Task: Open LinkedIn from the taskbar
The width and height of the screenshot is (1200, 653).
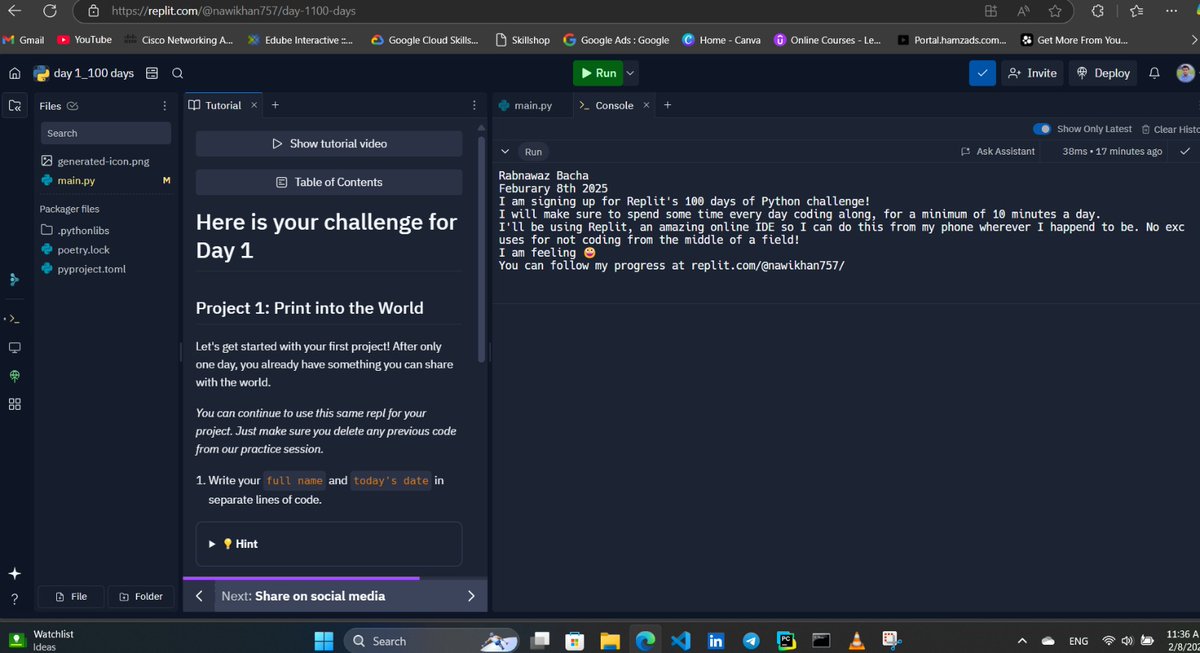Action: coord(716,641)
